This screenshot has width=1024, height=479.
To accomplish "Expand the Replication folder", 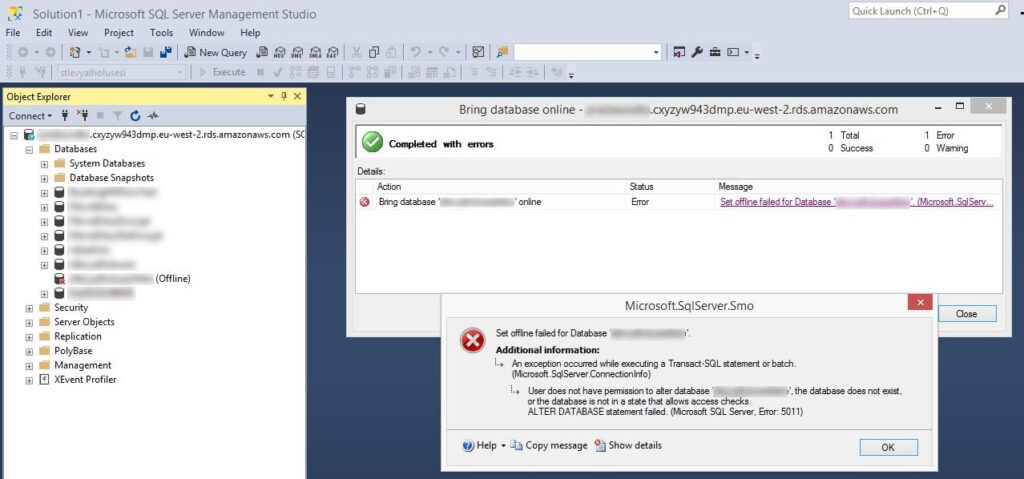I will tap(29, 337).
